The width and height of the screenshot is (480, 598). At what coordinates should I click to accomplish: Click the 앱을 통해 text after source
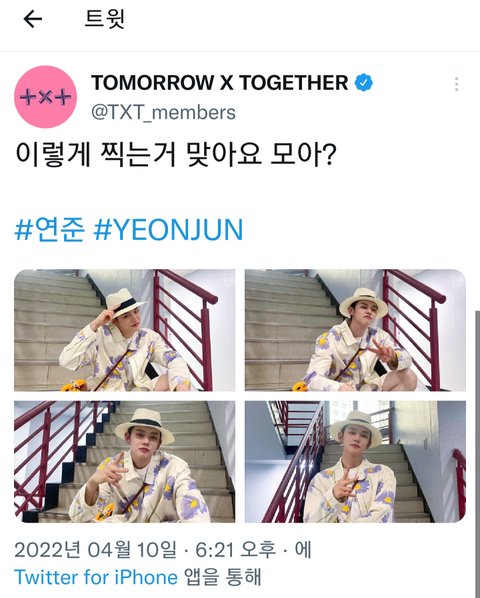223,577
